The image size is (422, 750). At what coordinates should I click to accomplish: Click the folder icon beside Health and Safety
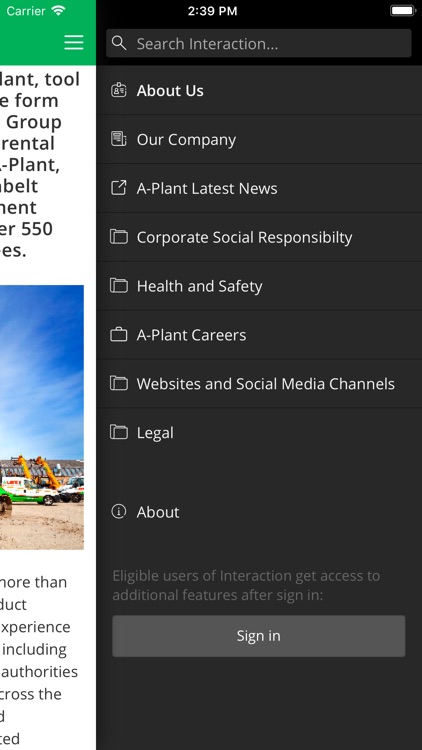pyautogui.click(x=119, y=286)
